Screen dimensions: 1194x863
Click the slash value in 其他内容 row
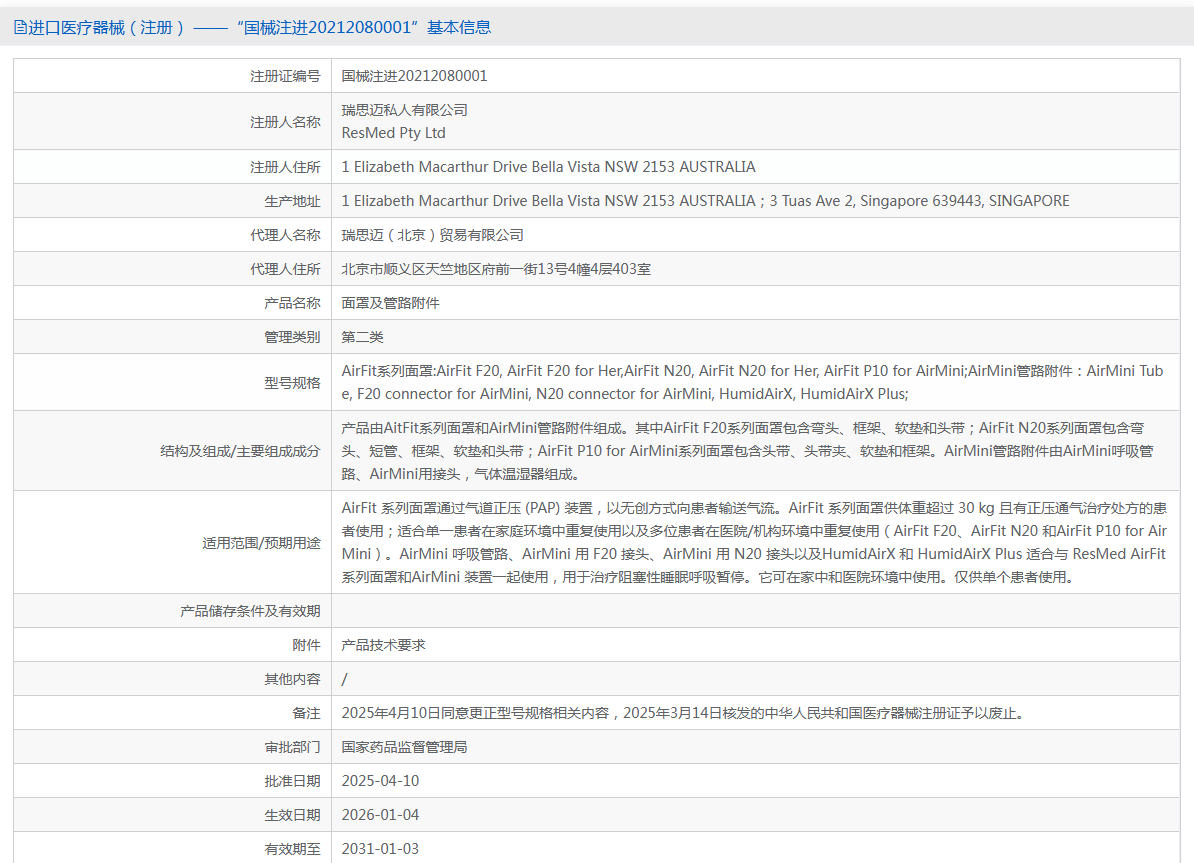tap(344, 679)
